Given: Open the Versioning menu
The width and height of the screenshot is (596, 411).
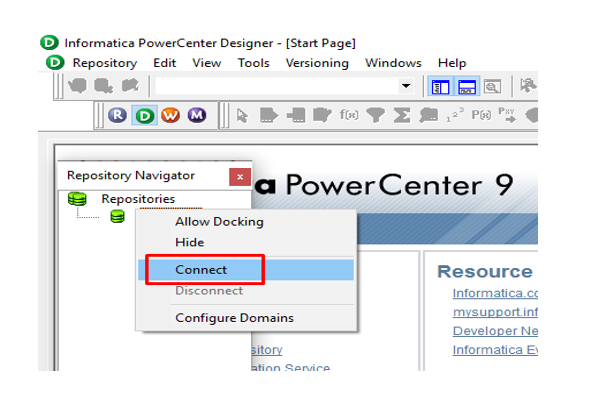Looking at the screenshot, I should [317, 63].
